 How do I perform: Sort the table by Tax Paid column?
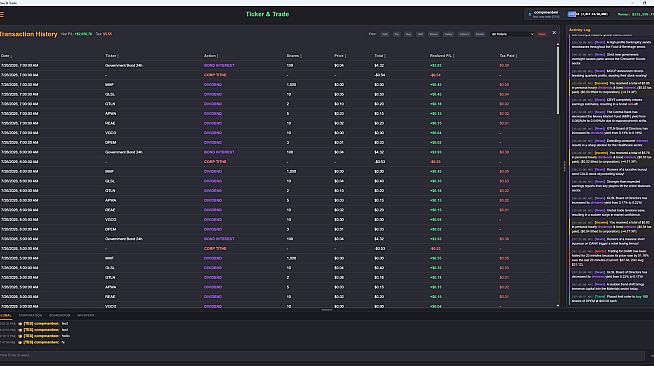click(508, 55)
